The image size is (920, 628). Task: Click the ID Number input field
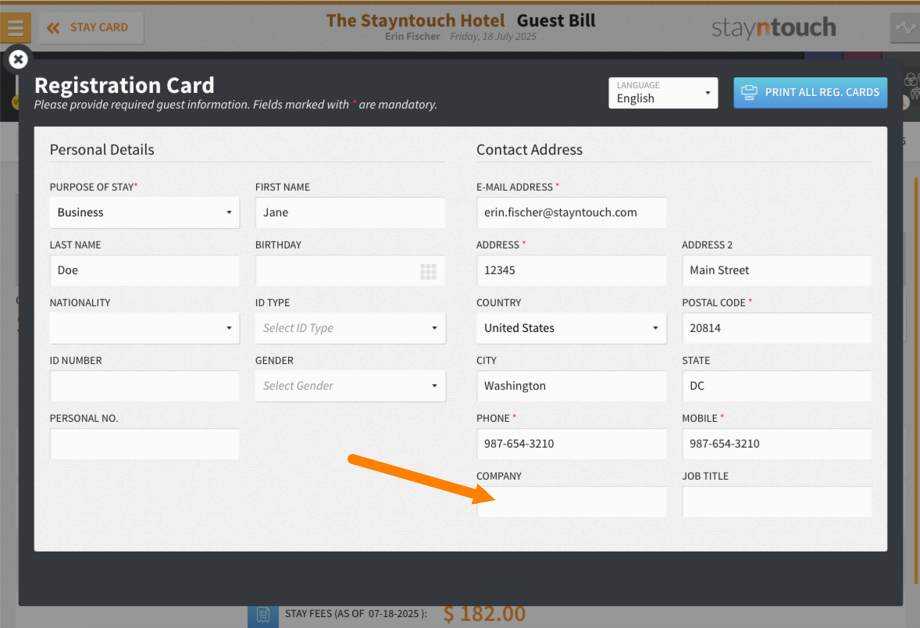pyautogui.click(x=144, y=386)
